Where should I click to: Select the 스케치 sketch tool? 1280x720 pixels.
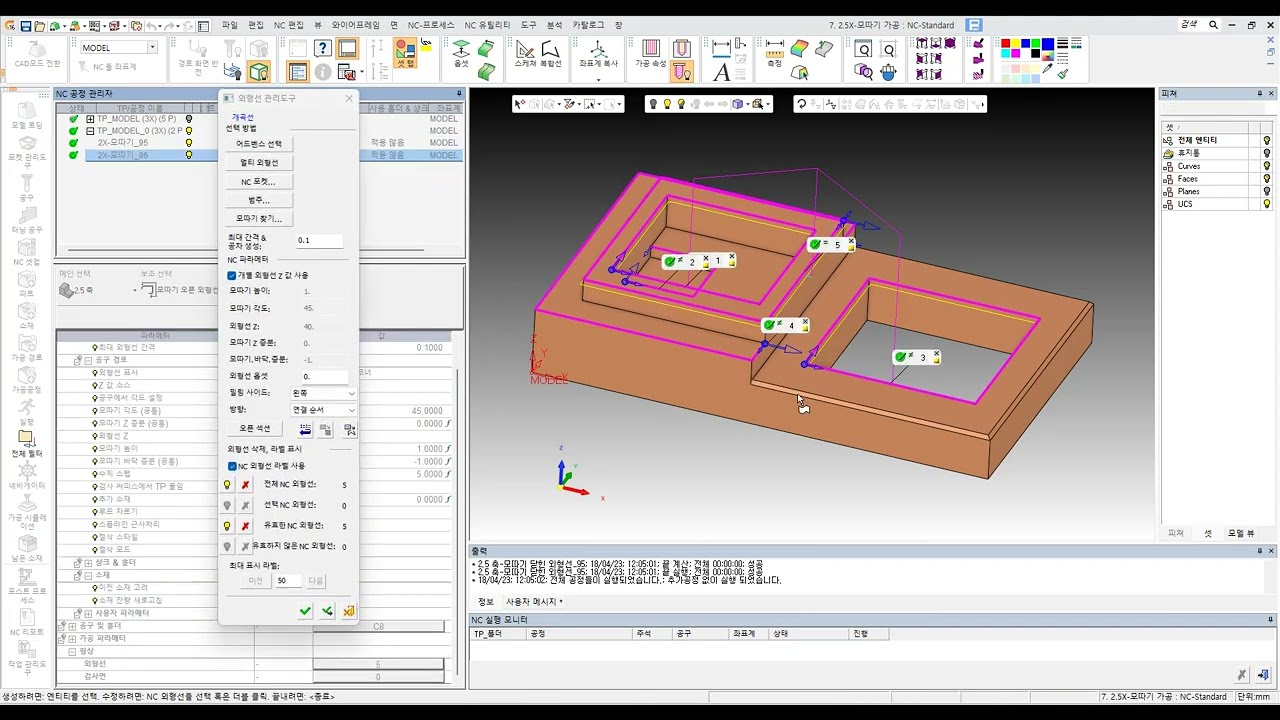(525, 54)
